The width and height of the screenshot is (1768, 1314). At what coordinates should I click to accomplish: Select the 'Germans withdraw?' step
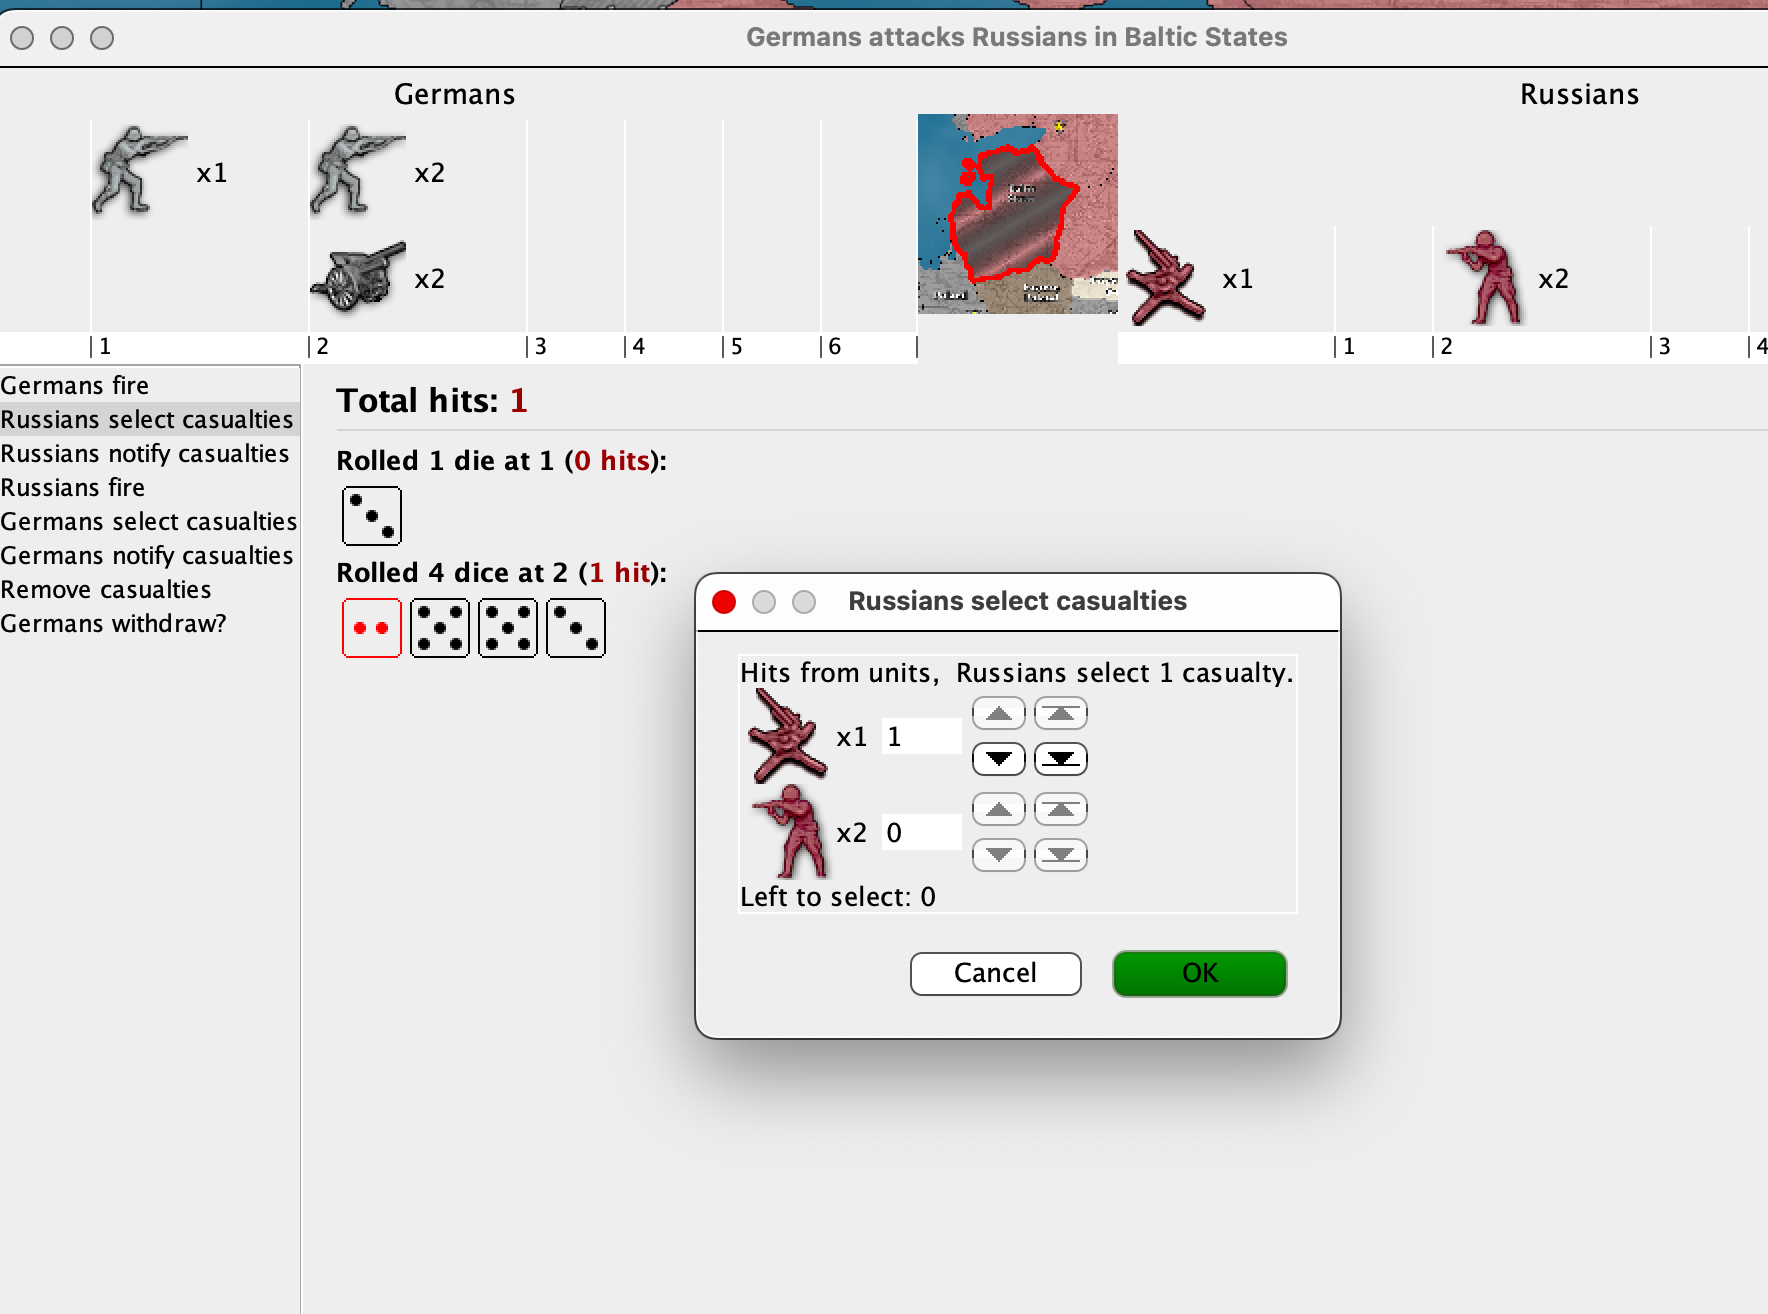113,624
